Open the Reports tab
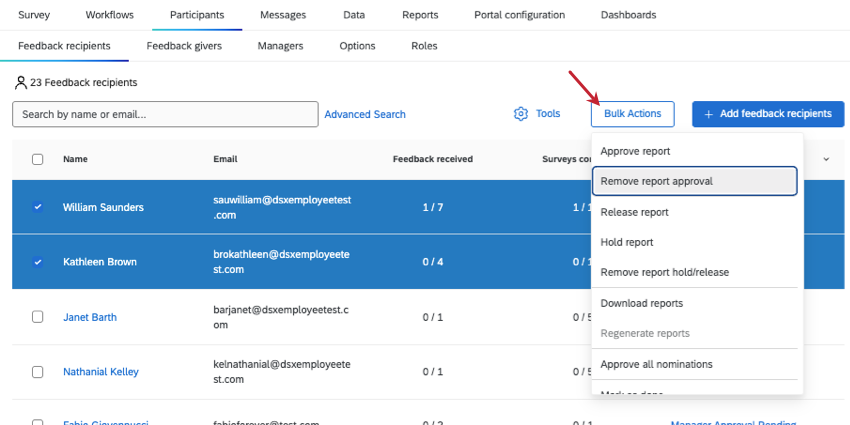Screen dimensions: 850x425 pos(420,15)
